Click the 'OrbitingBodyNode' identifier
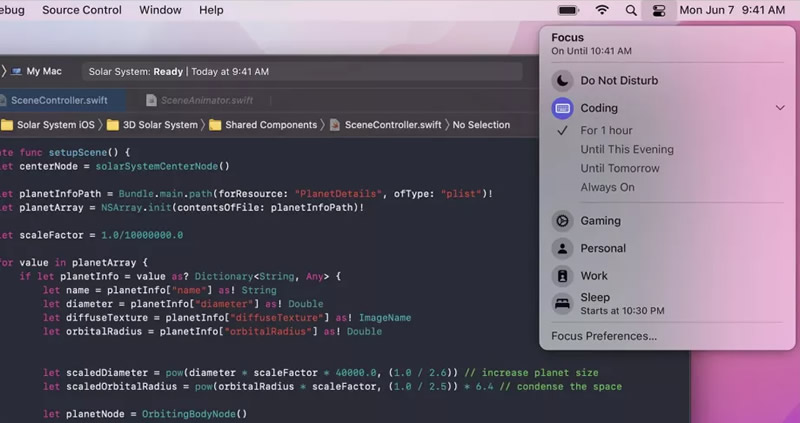The image size is (800, 423). point(189,414)
